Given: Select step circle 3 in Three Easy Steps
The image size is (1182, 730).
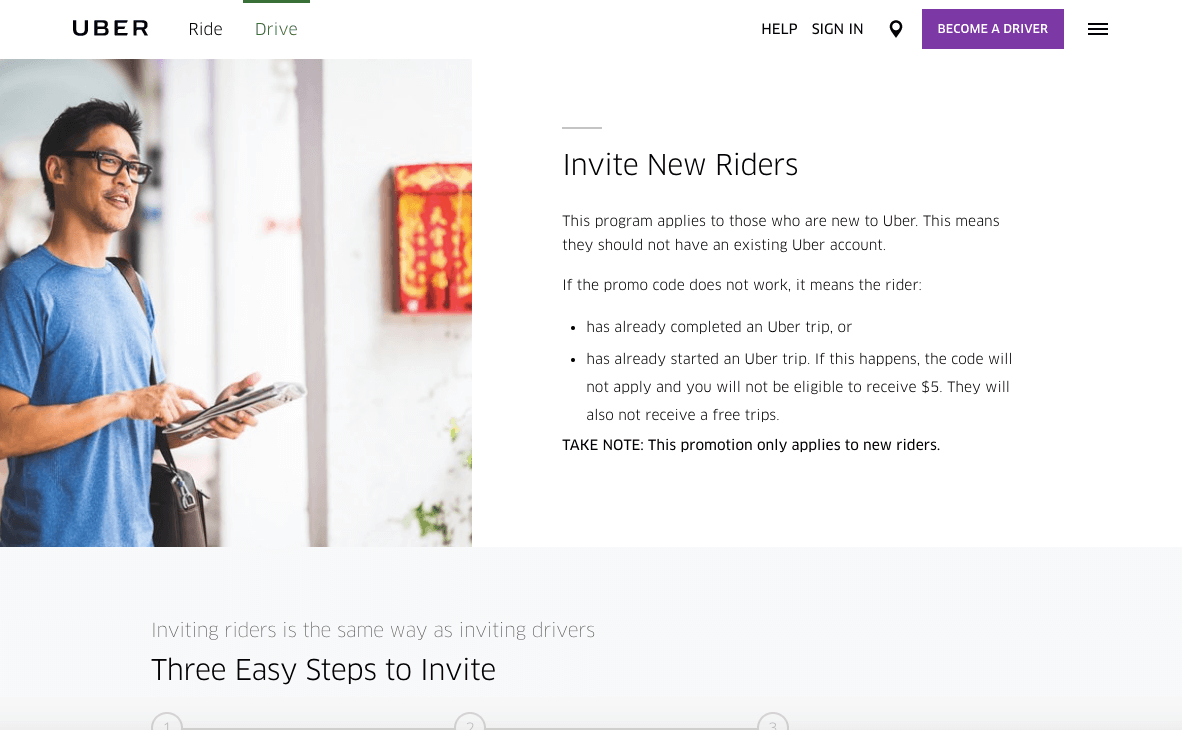Looking at the screenshot, I should click(x=773, y=722).
